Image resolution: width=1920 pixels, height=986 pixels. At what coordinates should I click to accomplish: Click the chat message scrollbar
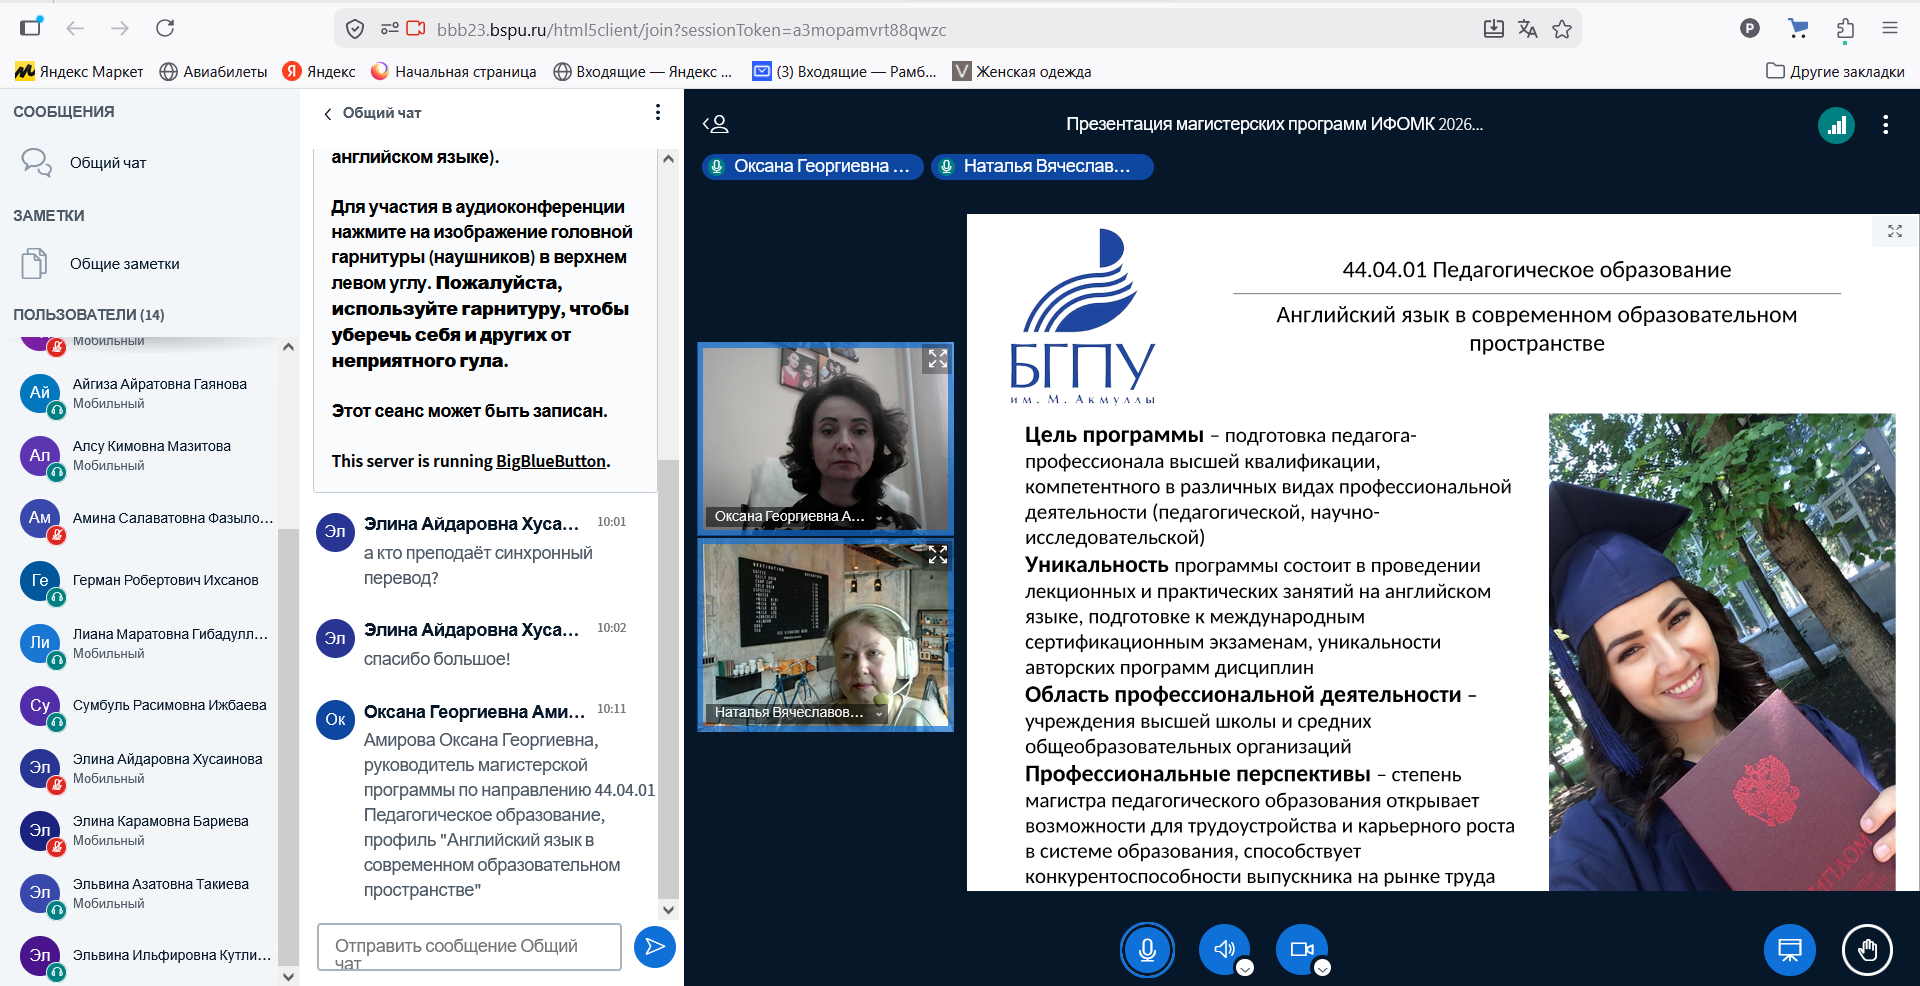click(668, 680)
